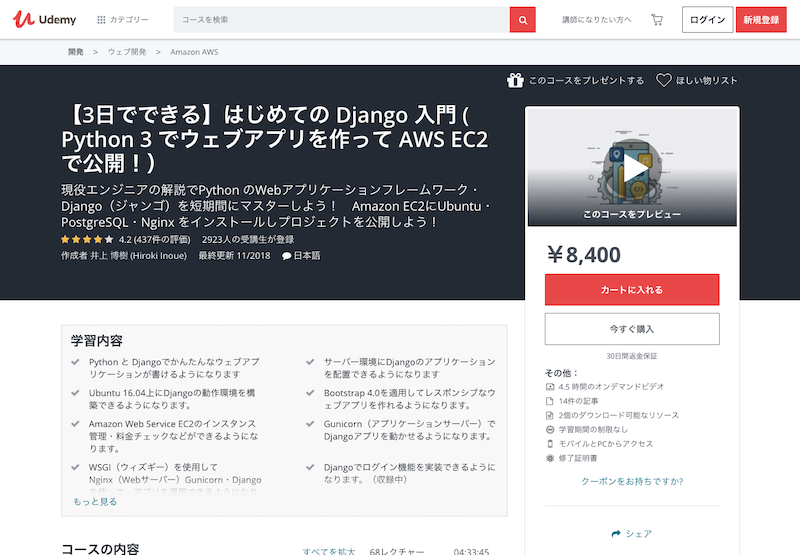Go to 開発 breadcrumb

(x=76, y=52)
